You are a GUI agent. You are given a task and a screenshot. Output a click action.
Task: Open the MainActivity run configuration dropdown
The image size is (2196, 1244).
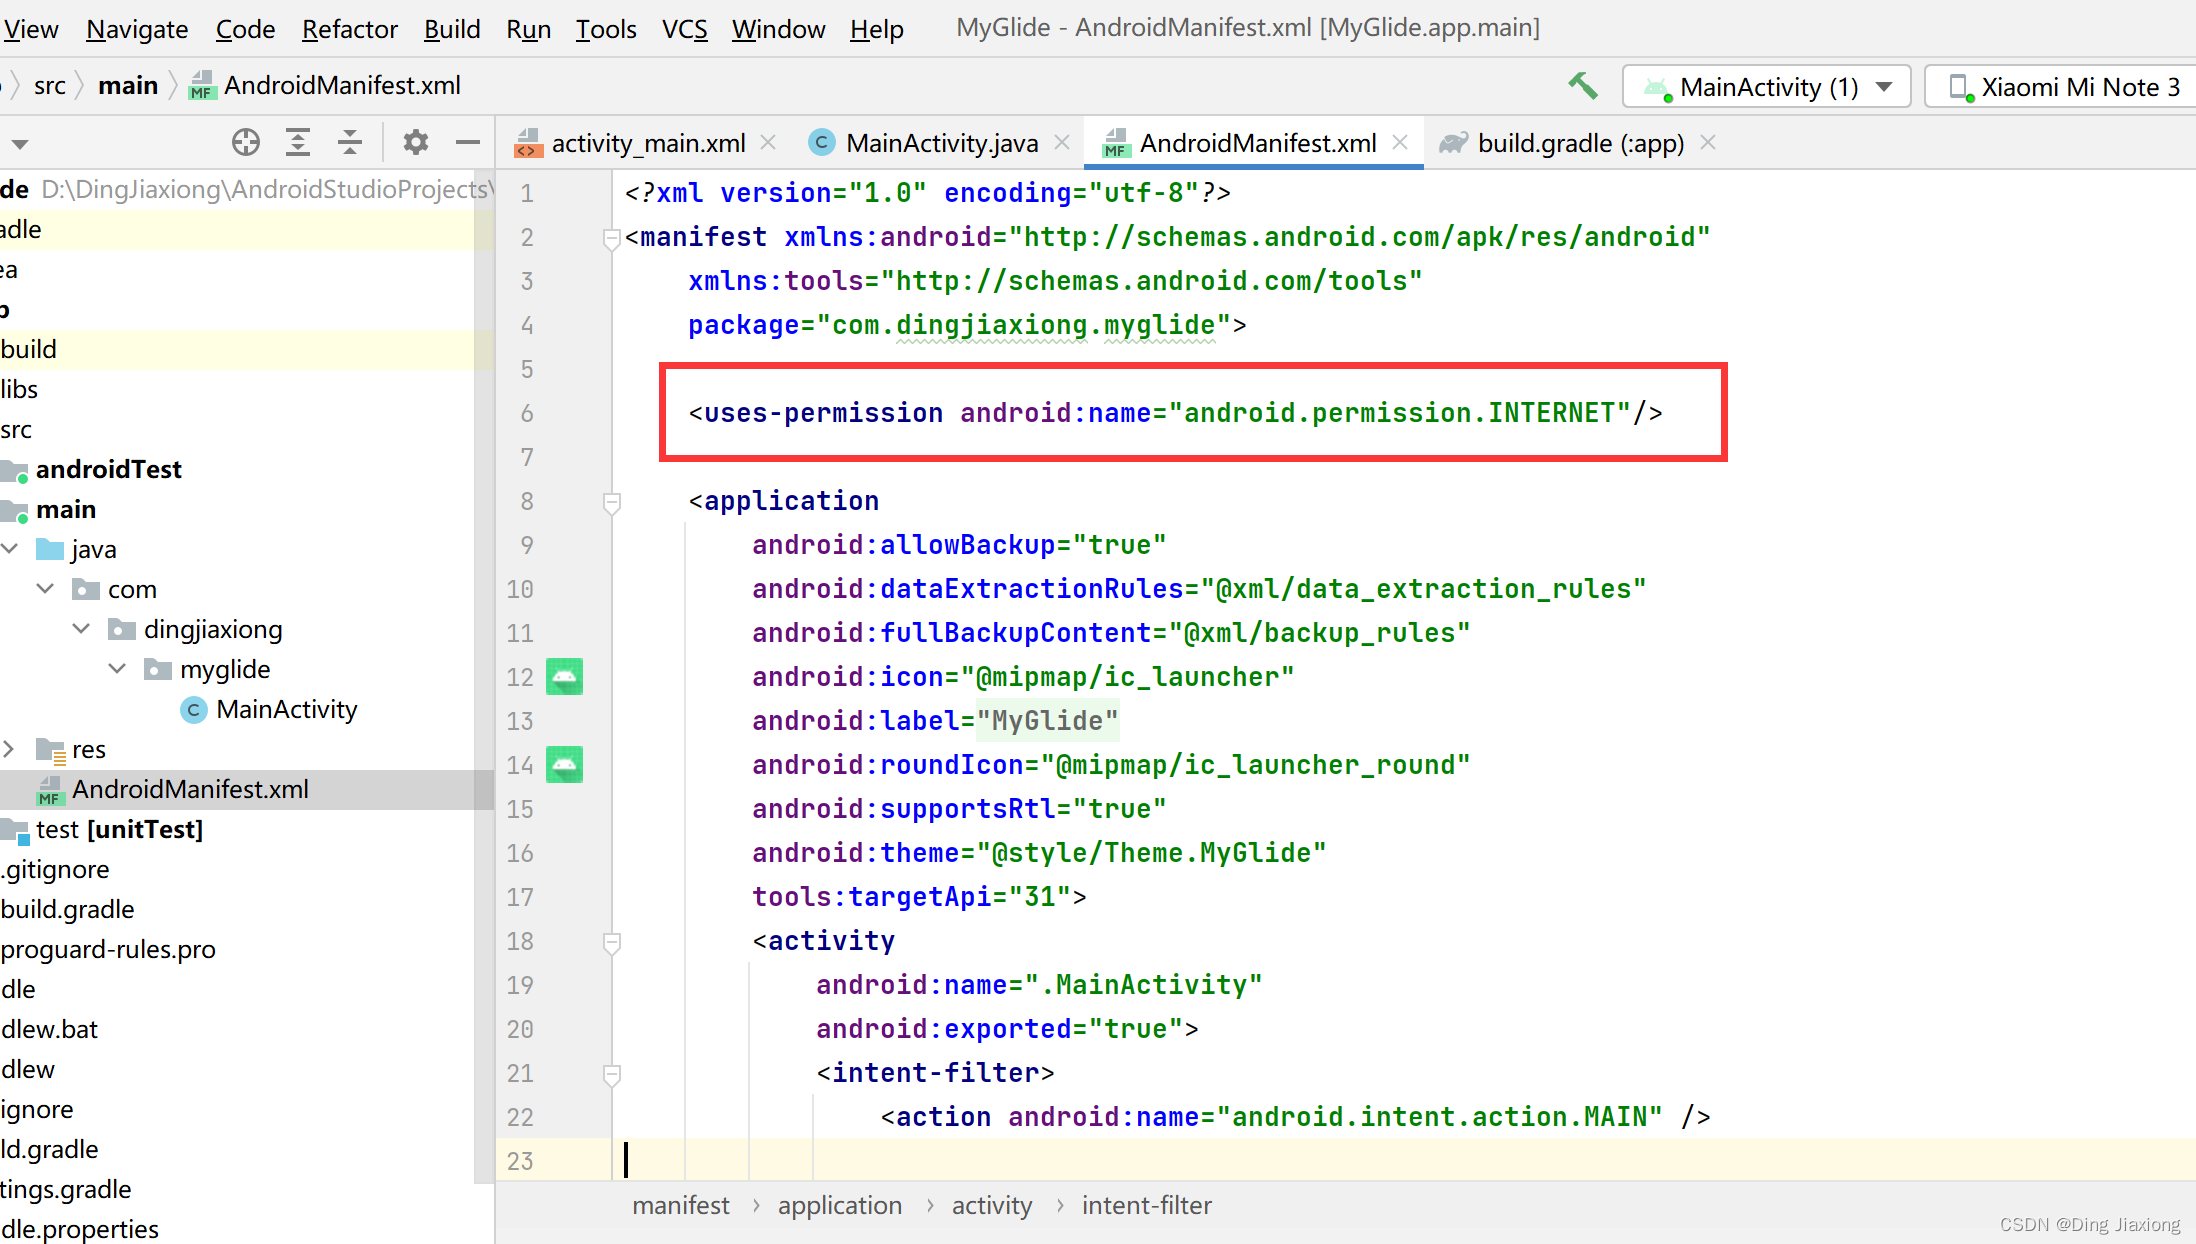tap(1767, 87)
